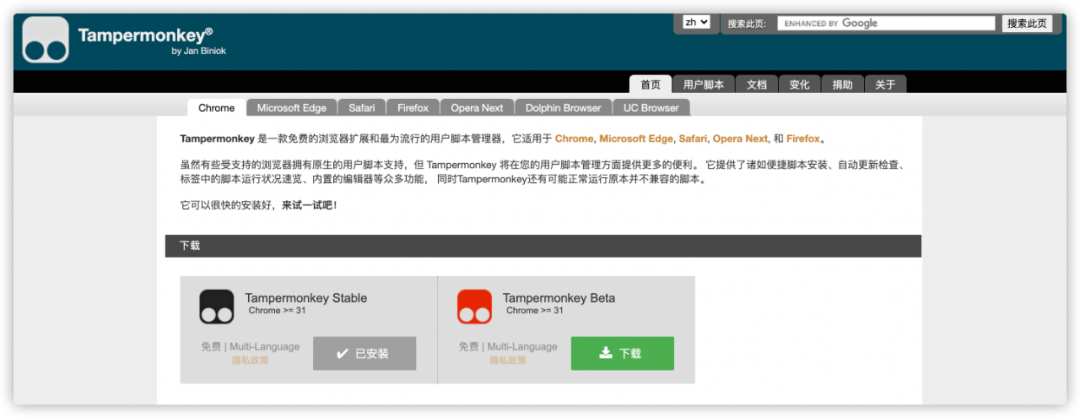1080x418 pixels.
Task: Focus the Google search input field
Action: tap(886, 23)
